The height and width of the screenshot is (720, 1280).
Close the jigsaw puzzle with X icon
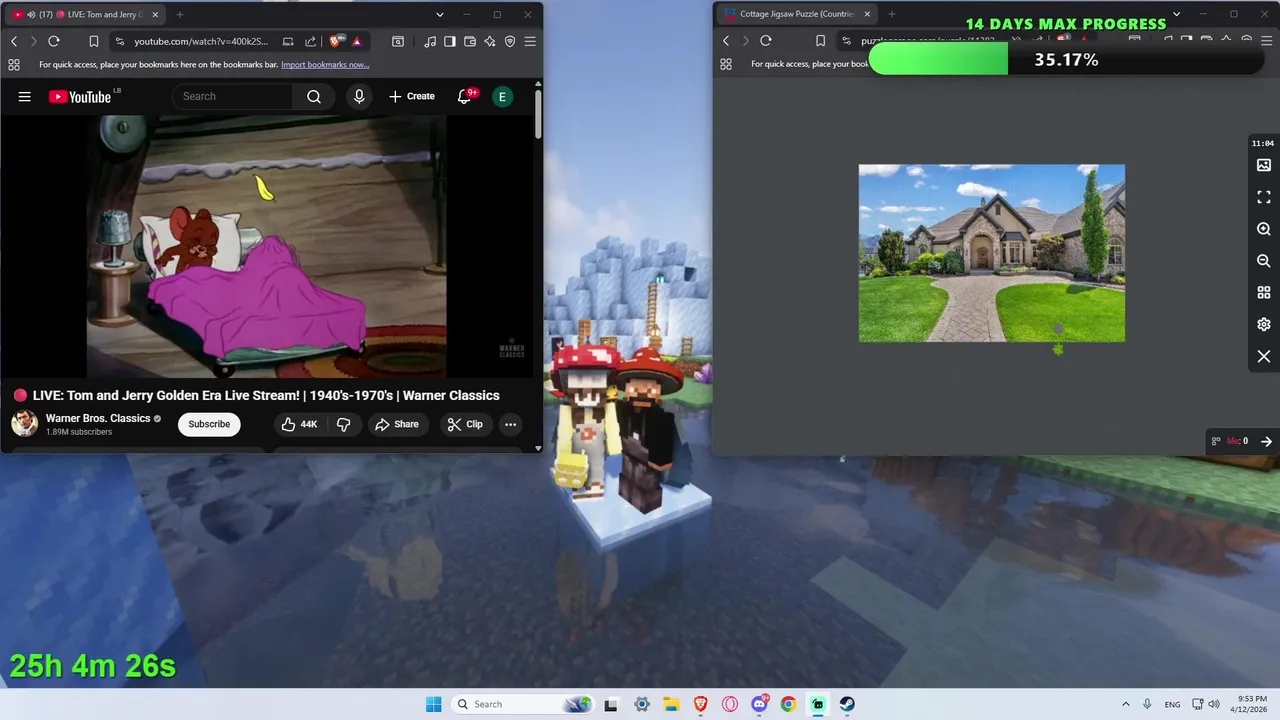tap(1264, 357)
